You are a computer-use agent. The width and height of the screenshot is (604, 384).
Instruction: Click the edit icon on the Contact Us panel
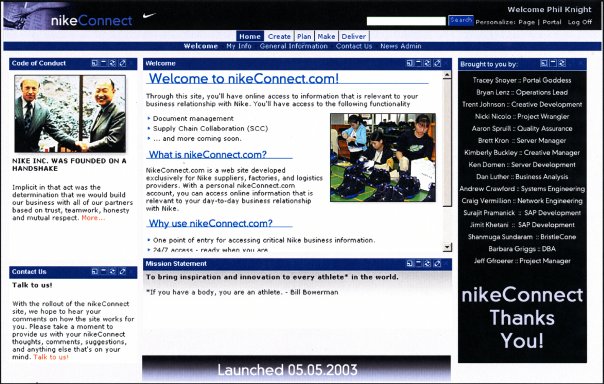(x=122, y=272)
